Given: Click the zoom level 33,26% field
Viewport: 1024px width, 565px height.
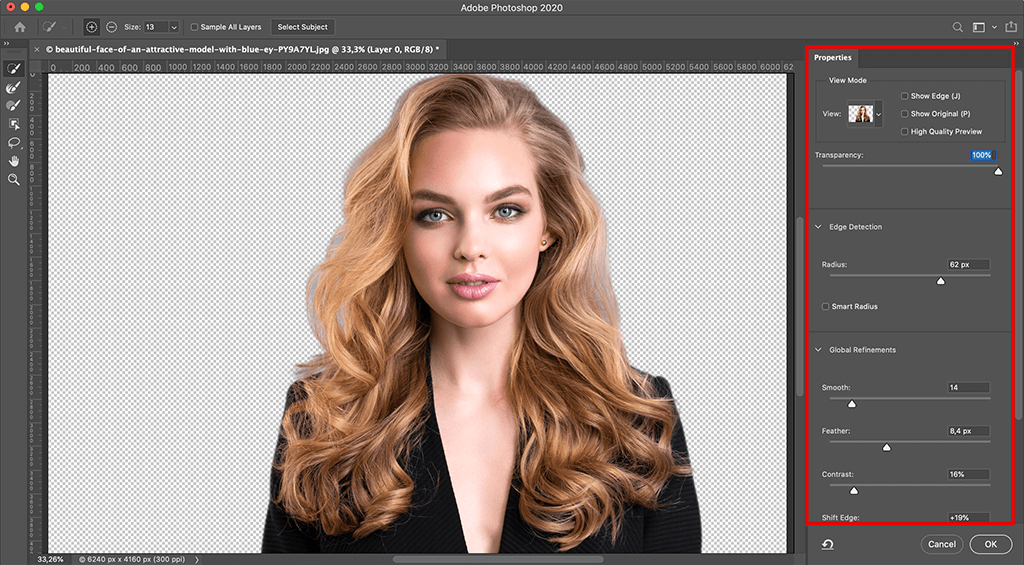Looking at the screenshot, I should pyautogui.click(x=50, y=560).
